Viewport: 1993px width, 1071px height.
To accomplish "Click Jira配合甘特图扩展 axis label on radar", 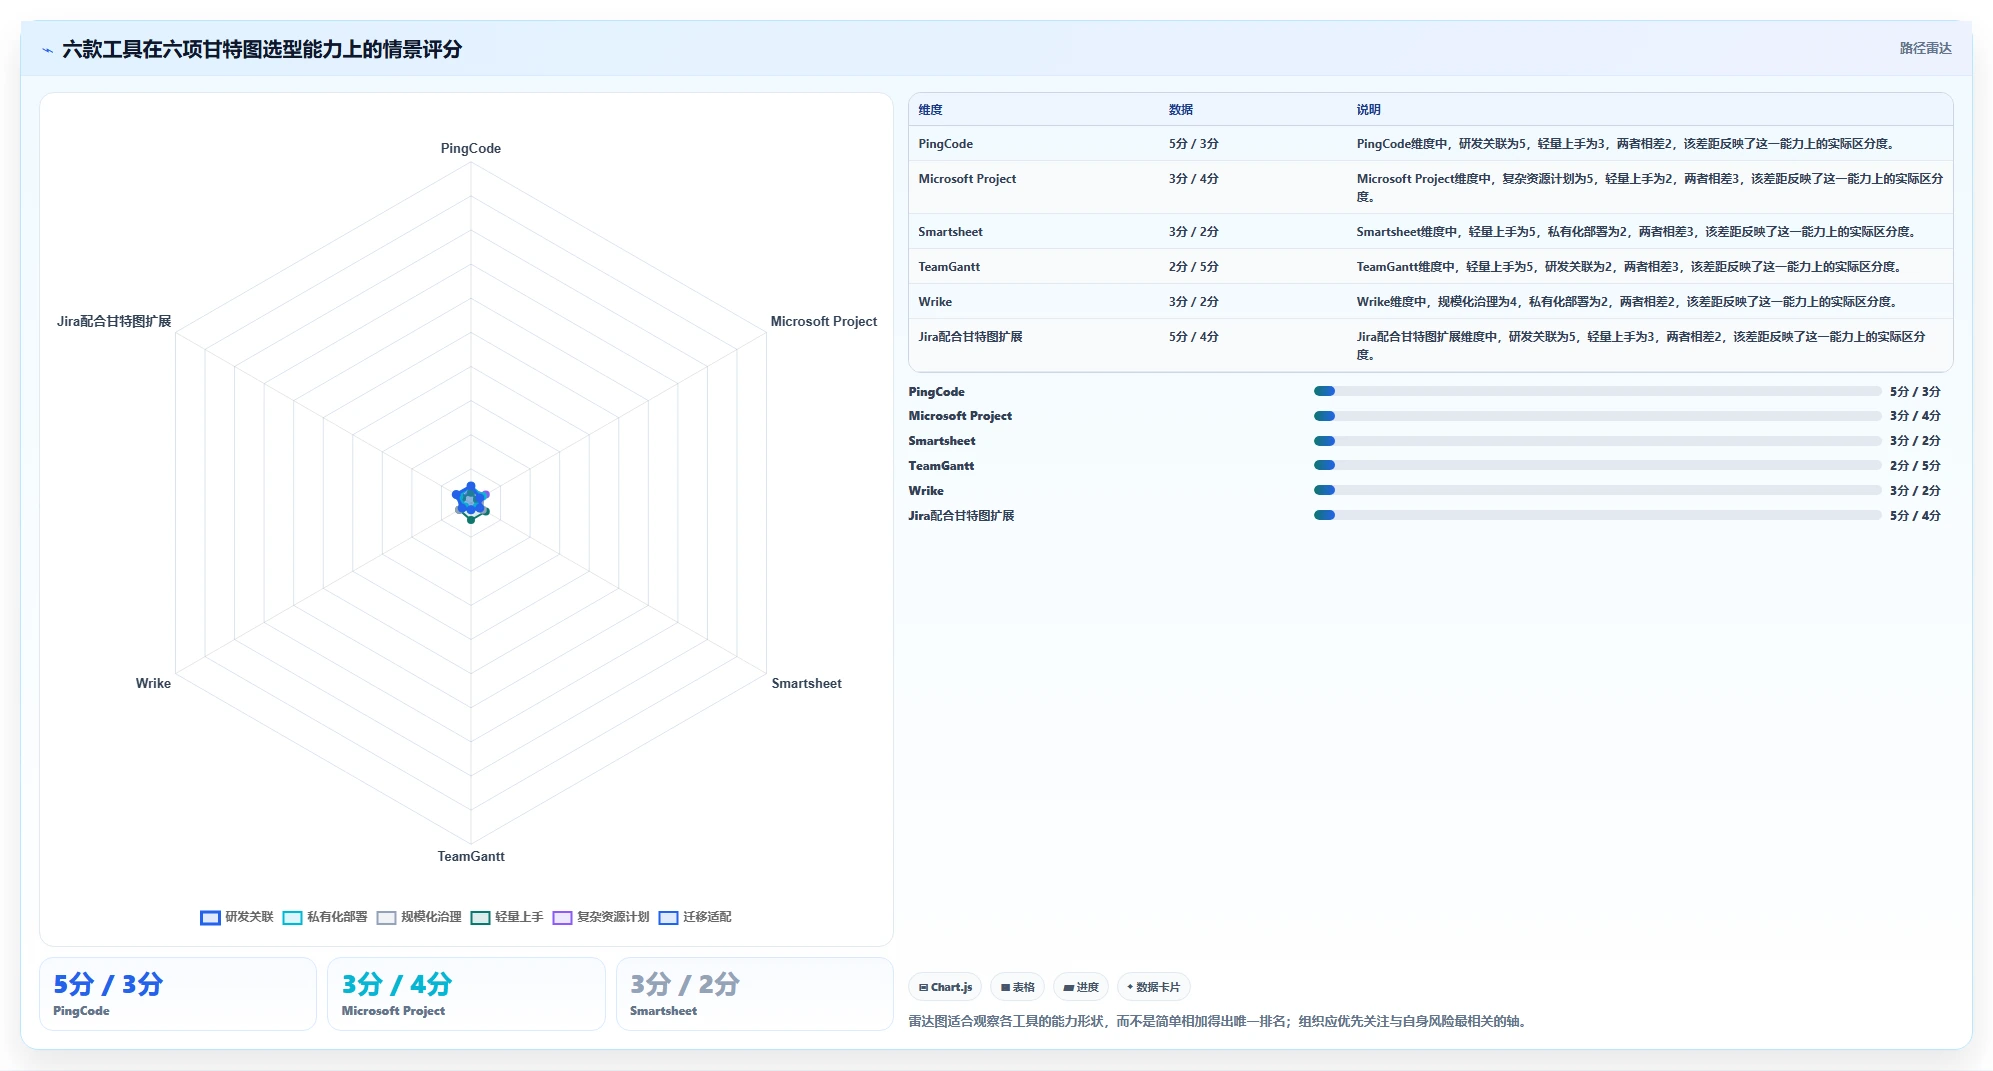I will pyautogui.click(x=114, y=321).
